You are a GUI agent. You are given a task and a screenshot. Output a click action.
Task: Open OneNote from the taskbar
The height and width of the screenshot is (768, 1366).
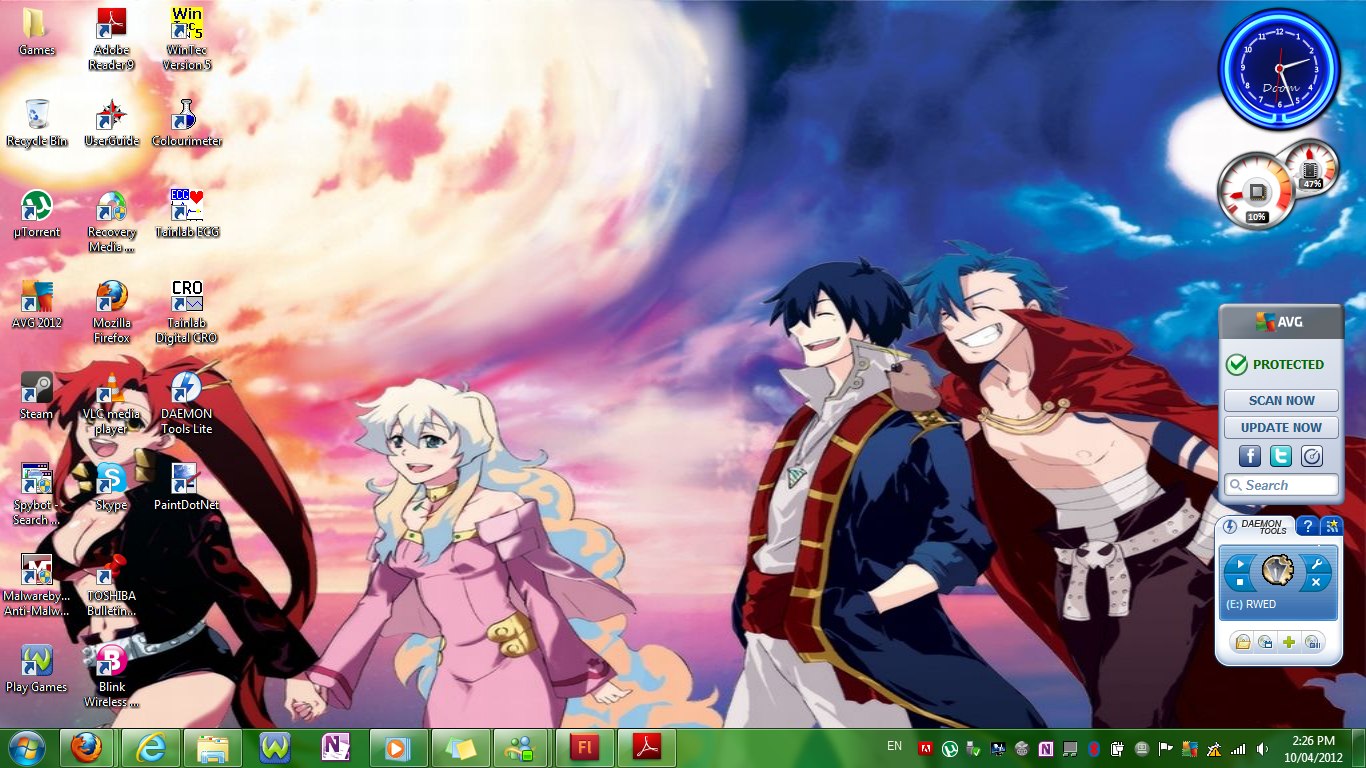click(x=336, y=748)
